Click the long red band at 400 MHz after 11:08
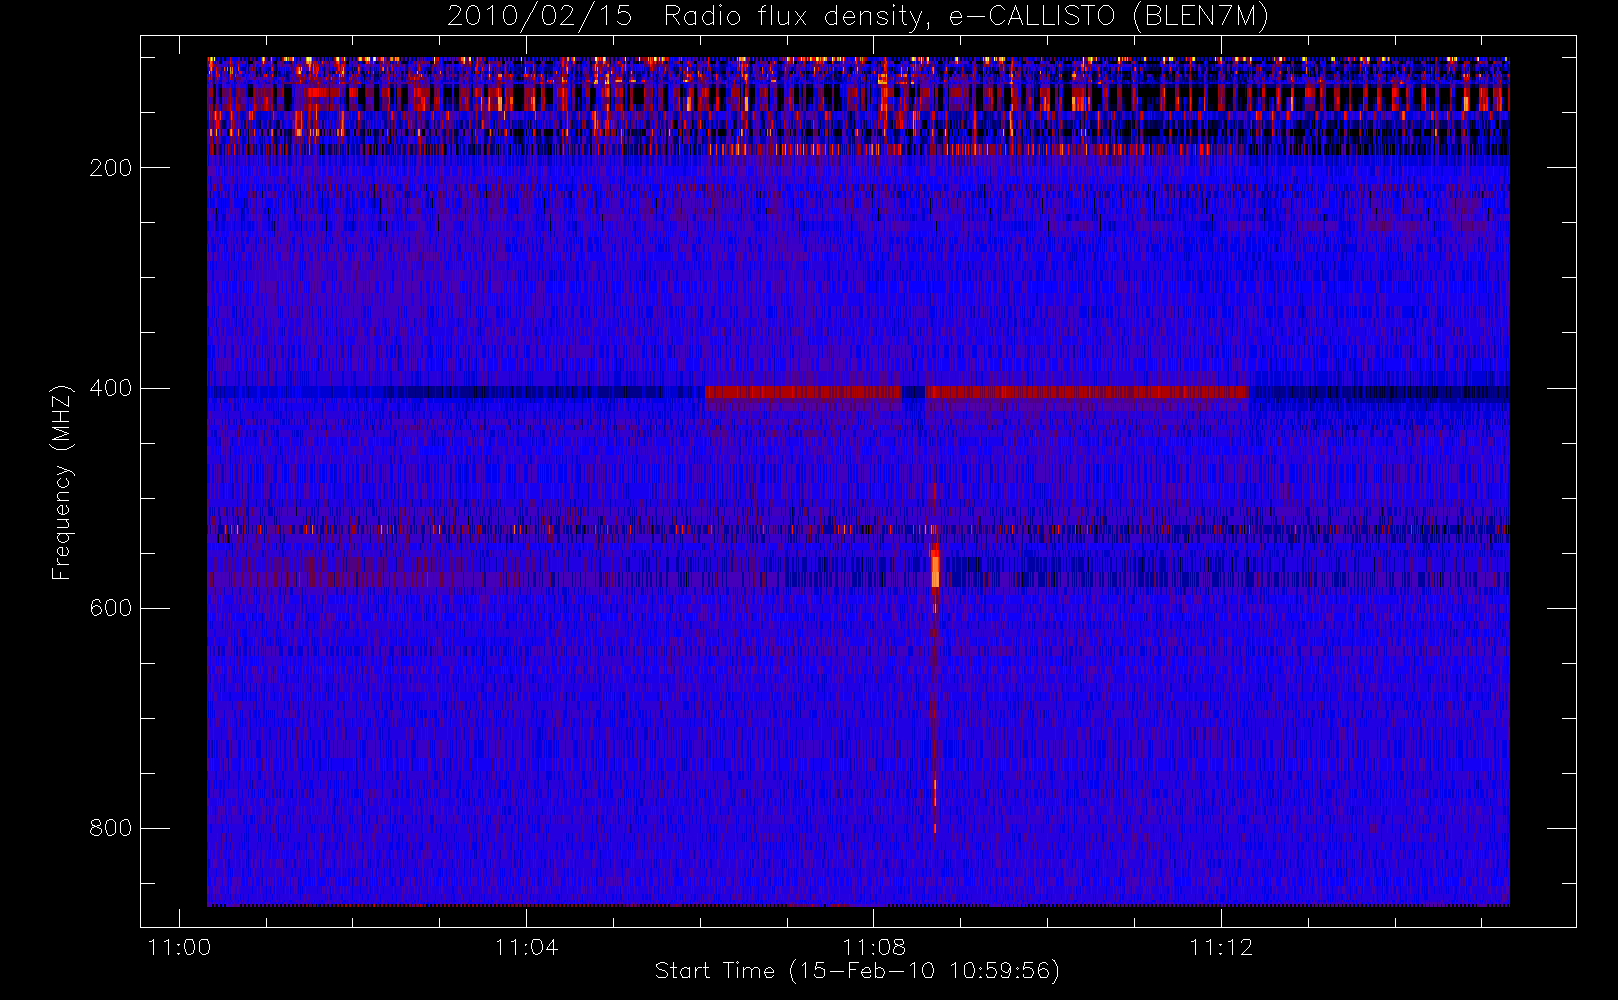The image size is (1618, 1000). (1087, 392)
